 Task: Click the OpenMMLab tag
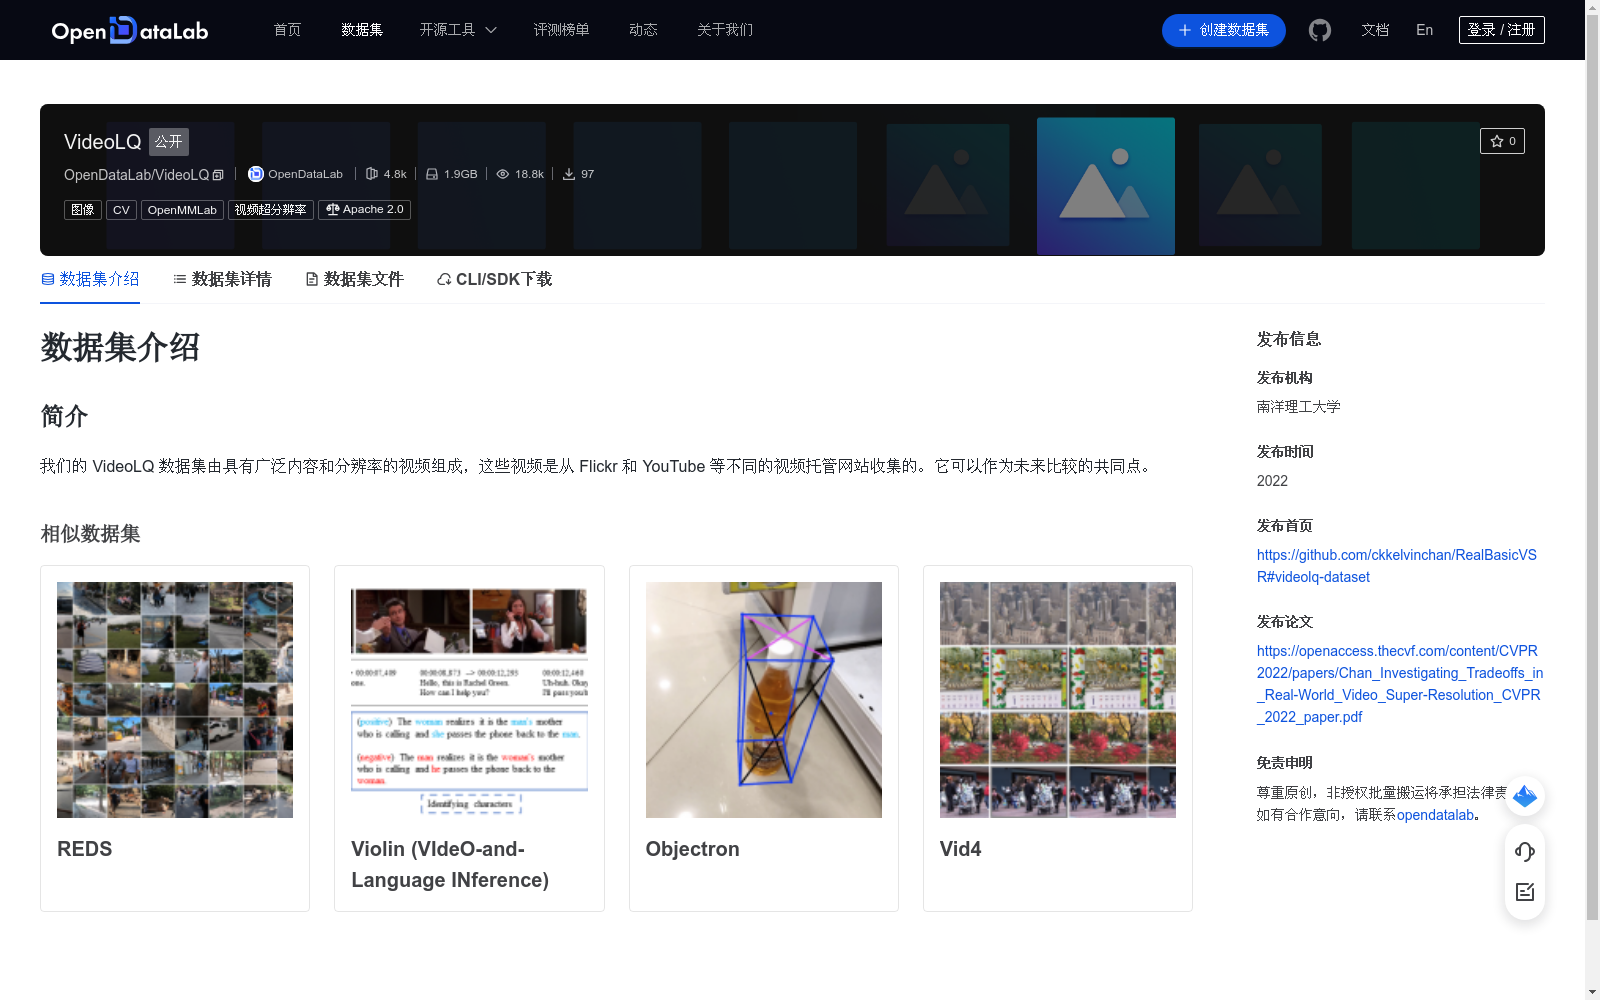[182, 210]
